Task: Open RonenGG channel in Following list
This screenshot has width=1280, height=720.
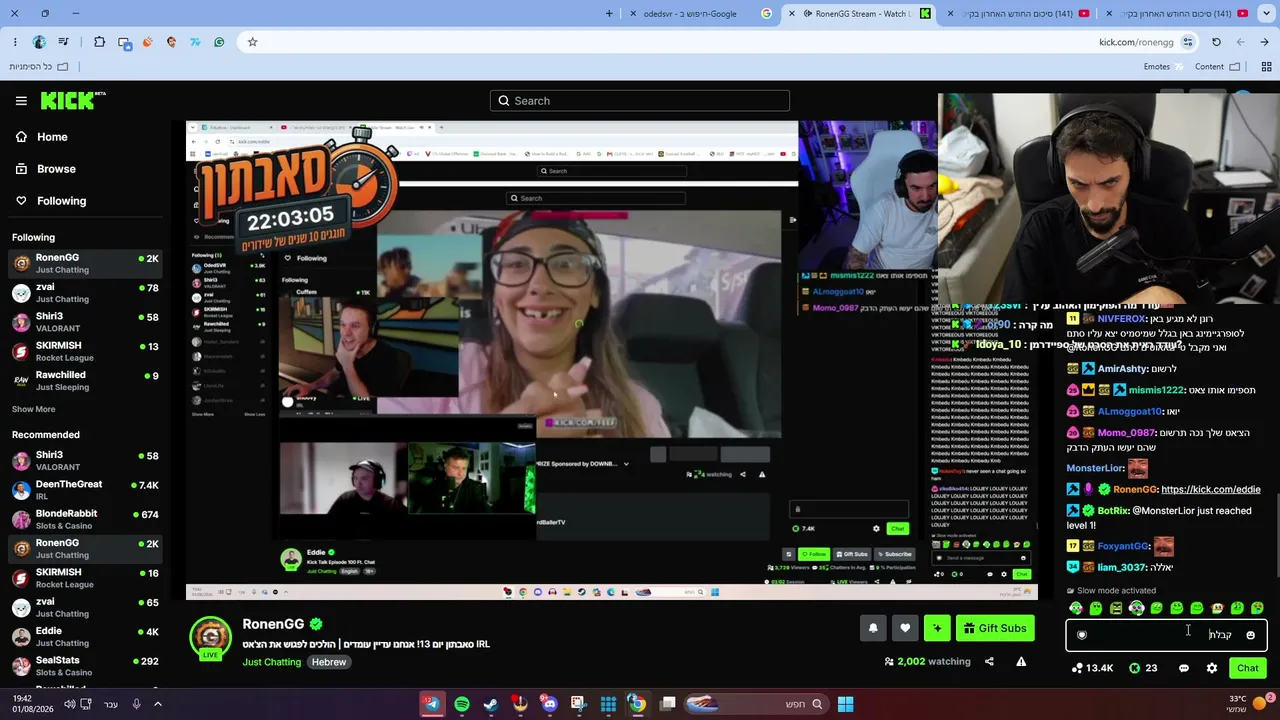Action: [x=85, y=263]
